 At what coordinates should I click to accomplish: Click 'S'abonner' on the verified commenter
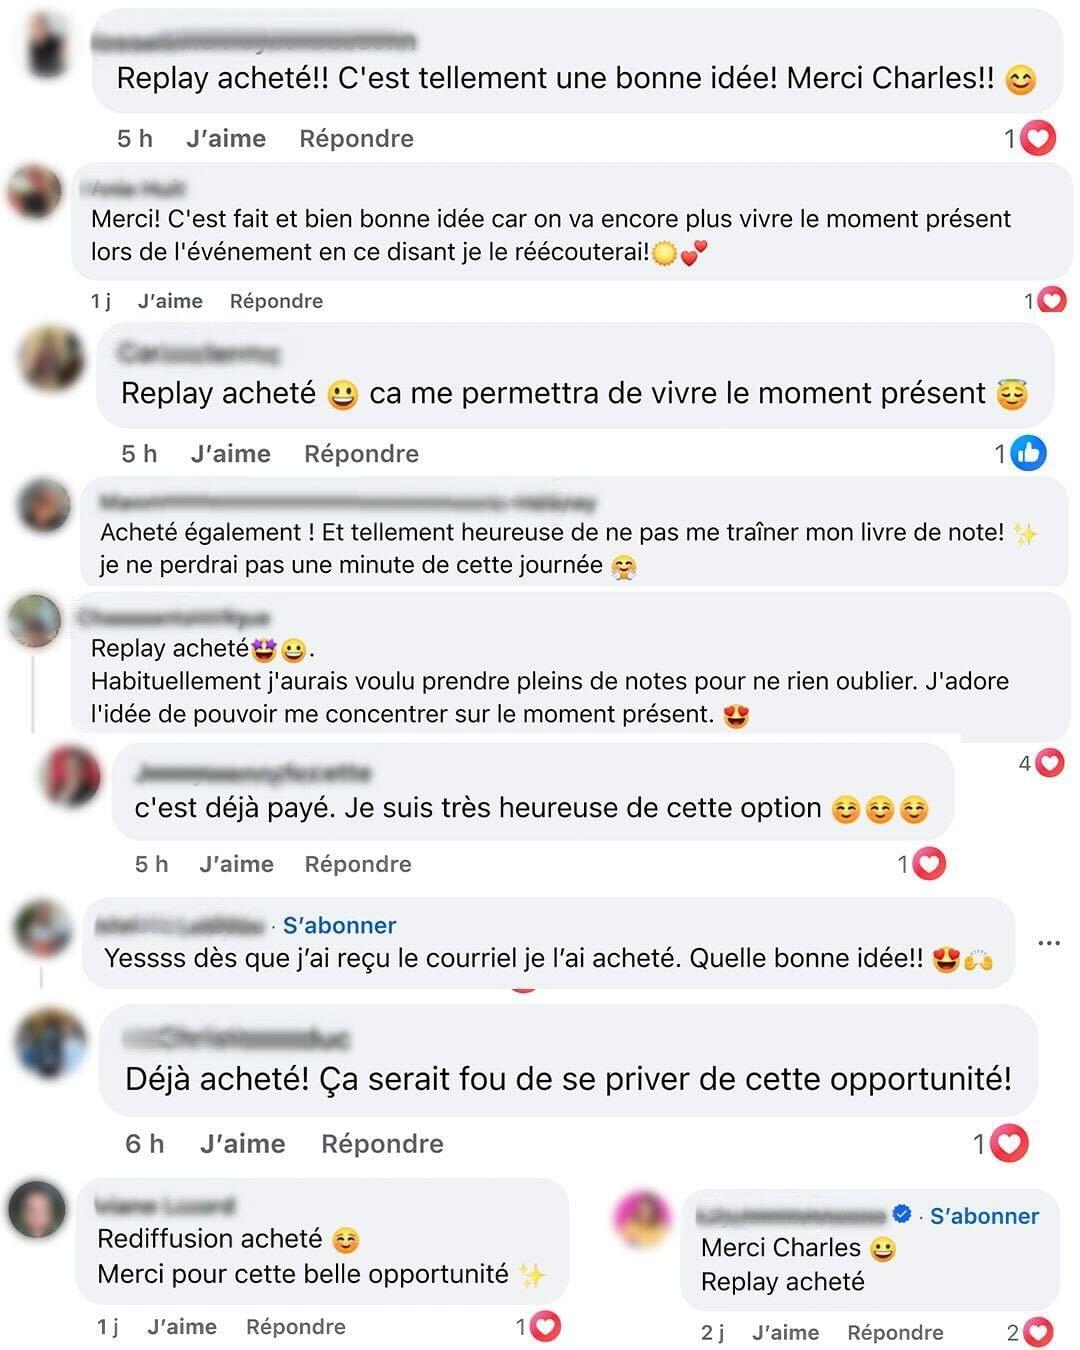click(984, 1216)
